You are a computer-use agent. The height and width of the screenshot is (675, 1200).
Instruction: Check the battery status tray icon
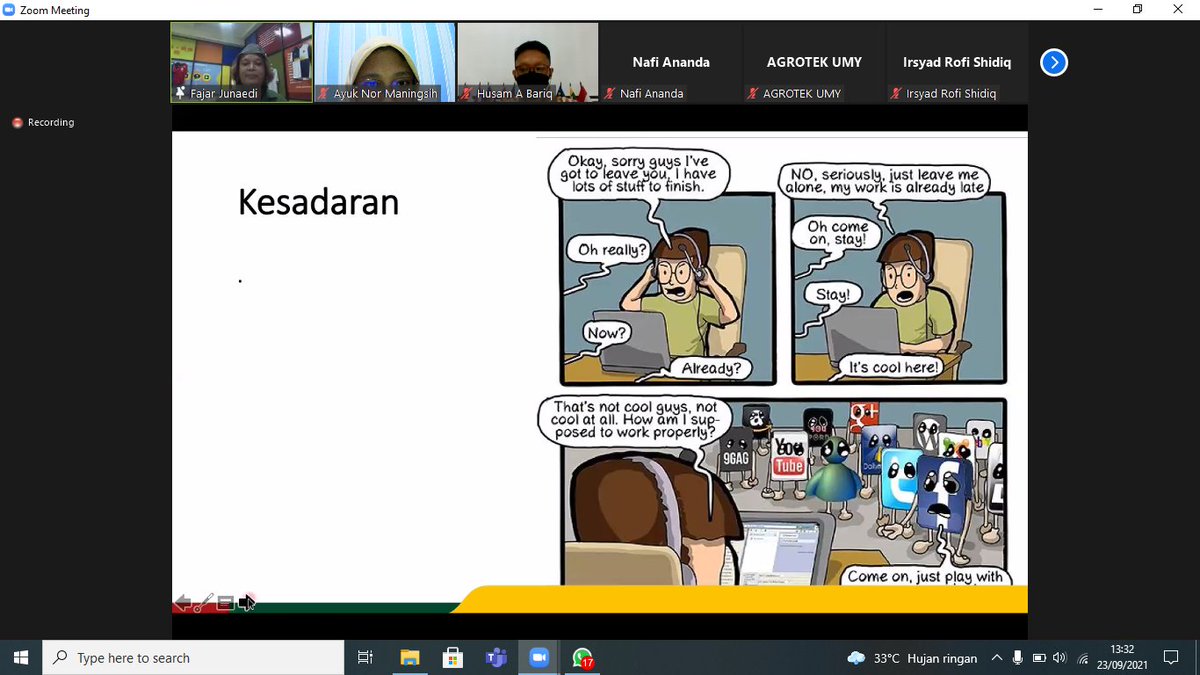pyautogui.click(x=1039, y=658)
